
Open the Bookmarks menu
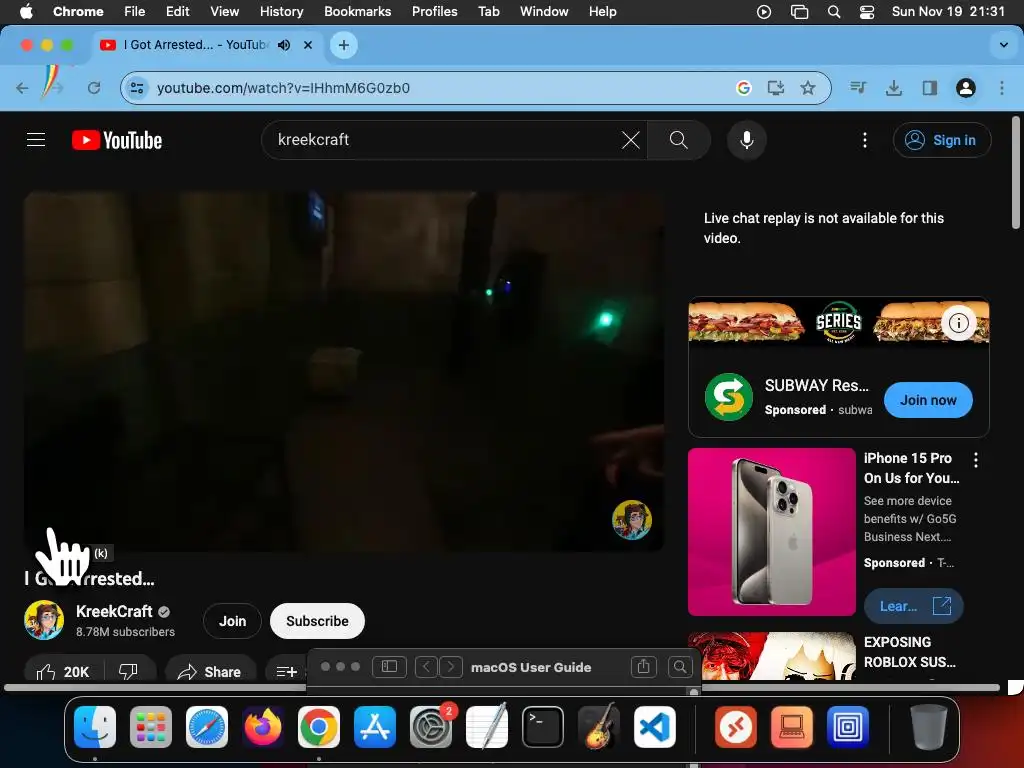click(357, 12)
